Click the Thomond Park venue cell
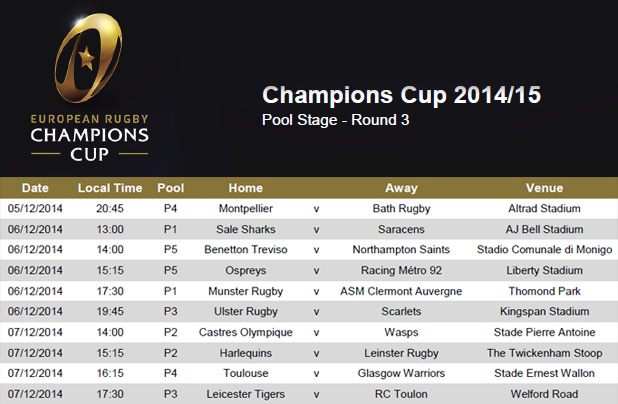The image size is (618, 404). click(544, 291)
